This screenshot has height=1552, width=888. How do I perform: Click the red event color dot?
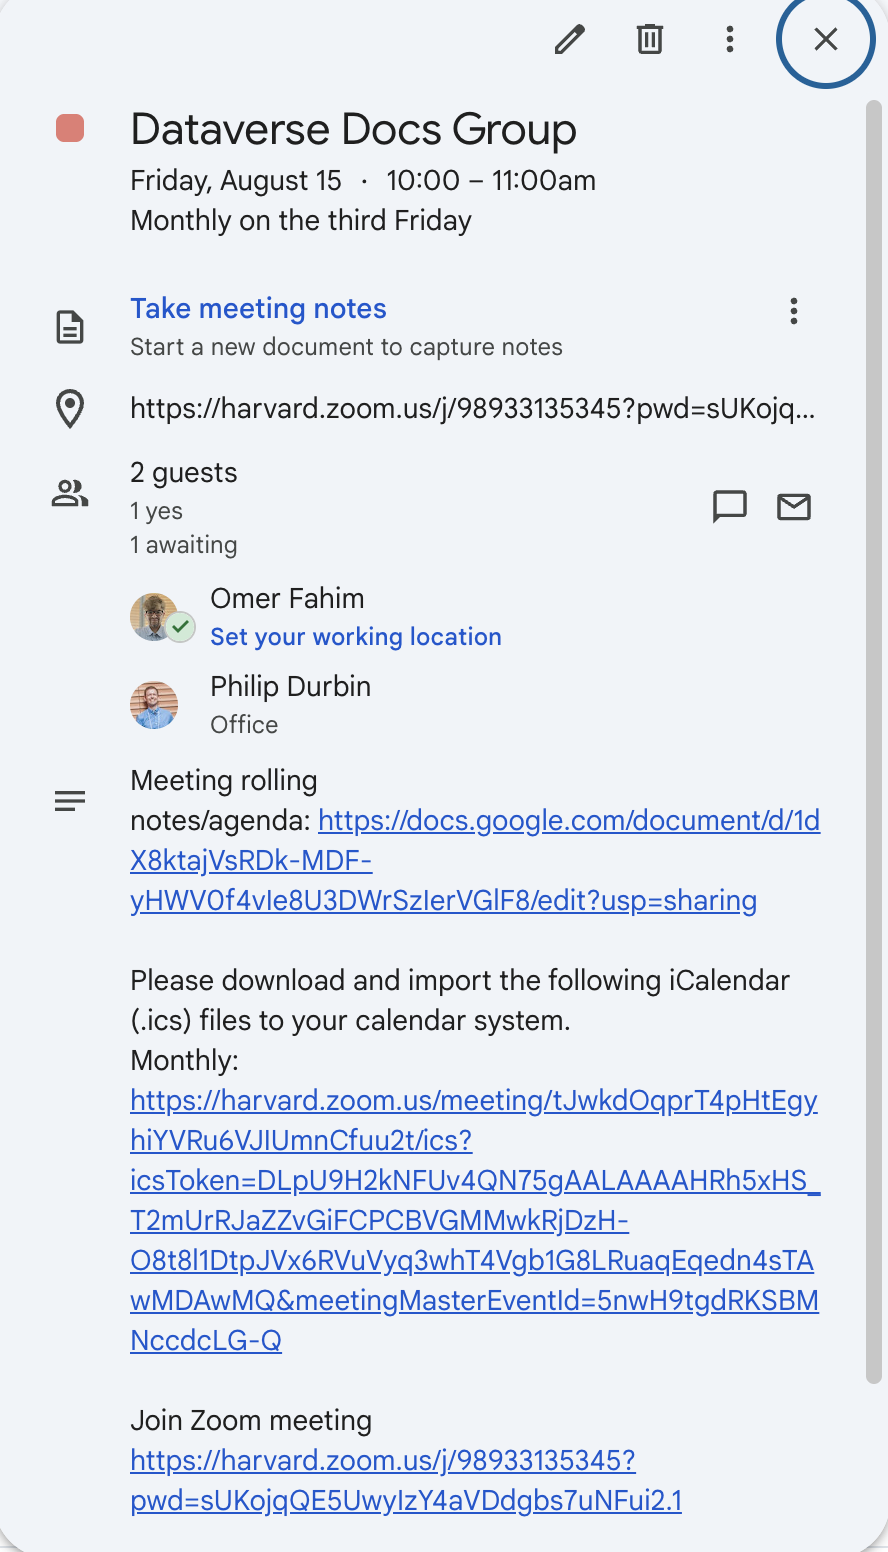click(70, 129)
